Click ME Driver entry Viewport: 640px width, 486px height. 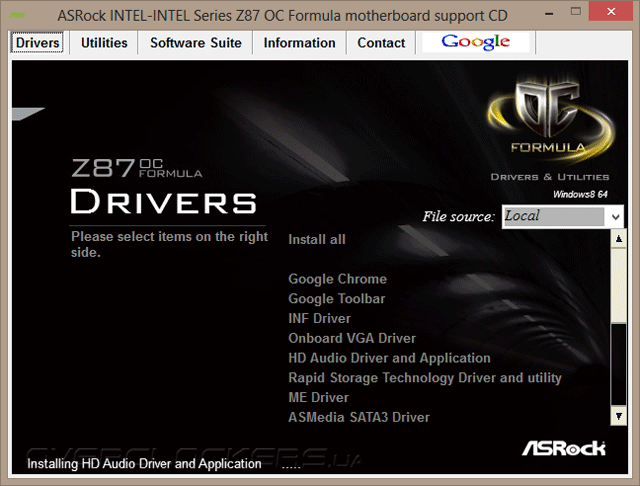[318, 397]
